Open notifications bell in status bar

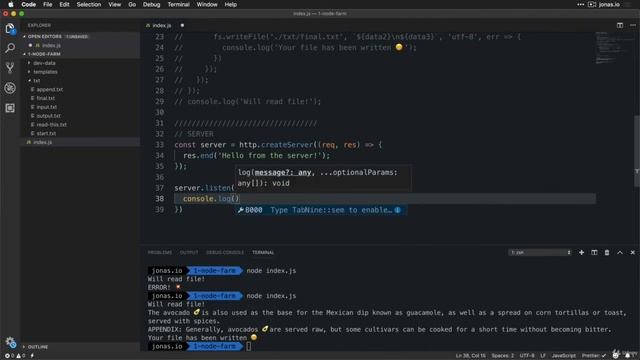coord(628,356)
